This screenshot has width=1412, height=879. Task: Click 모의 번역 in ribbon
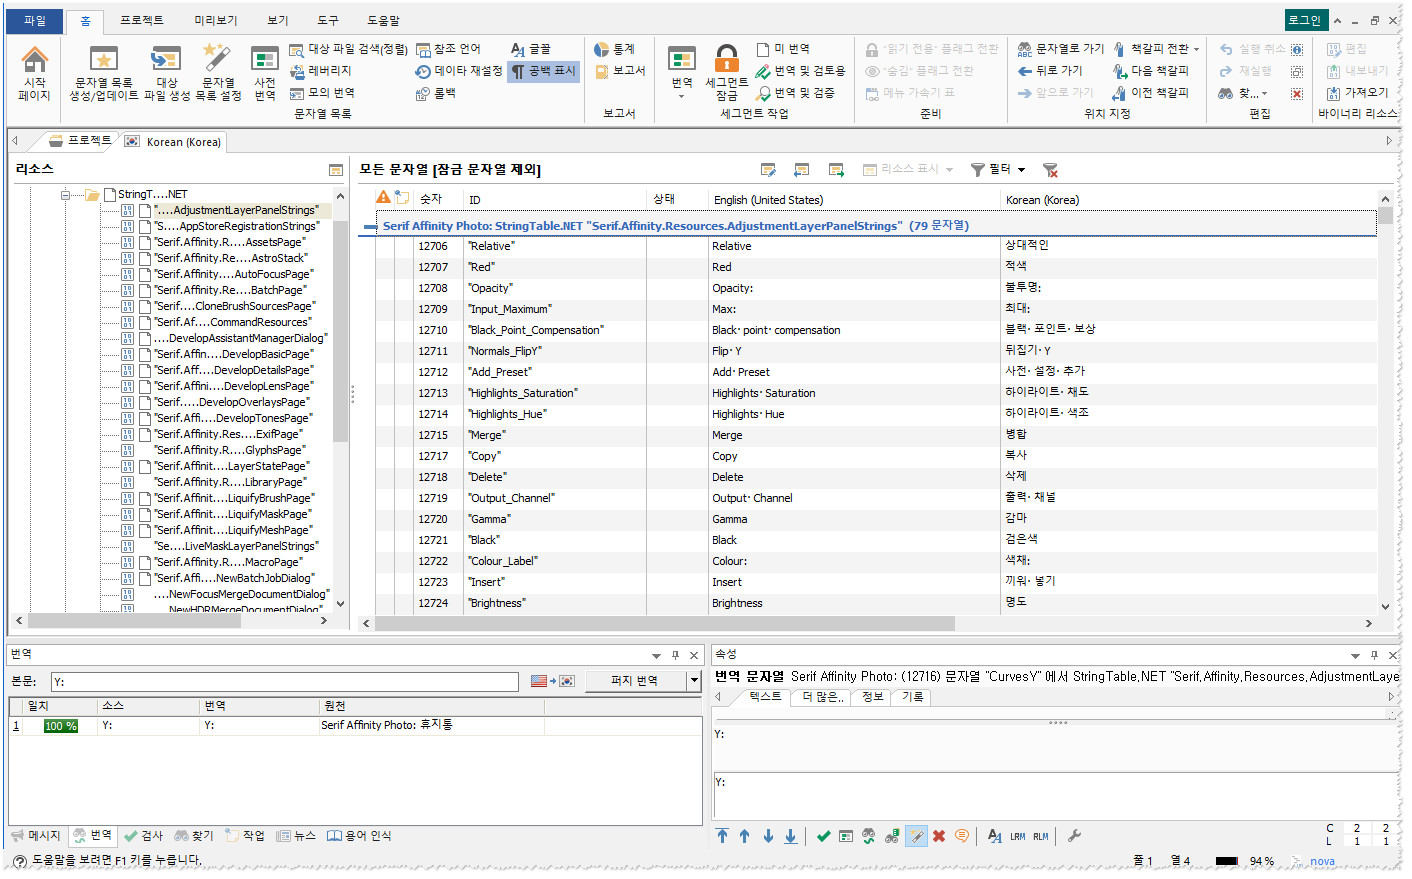322,93
